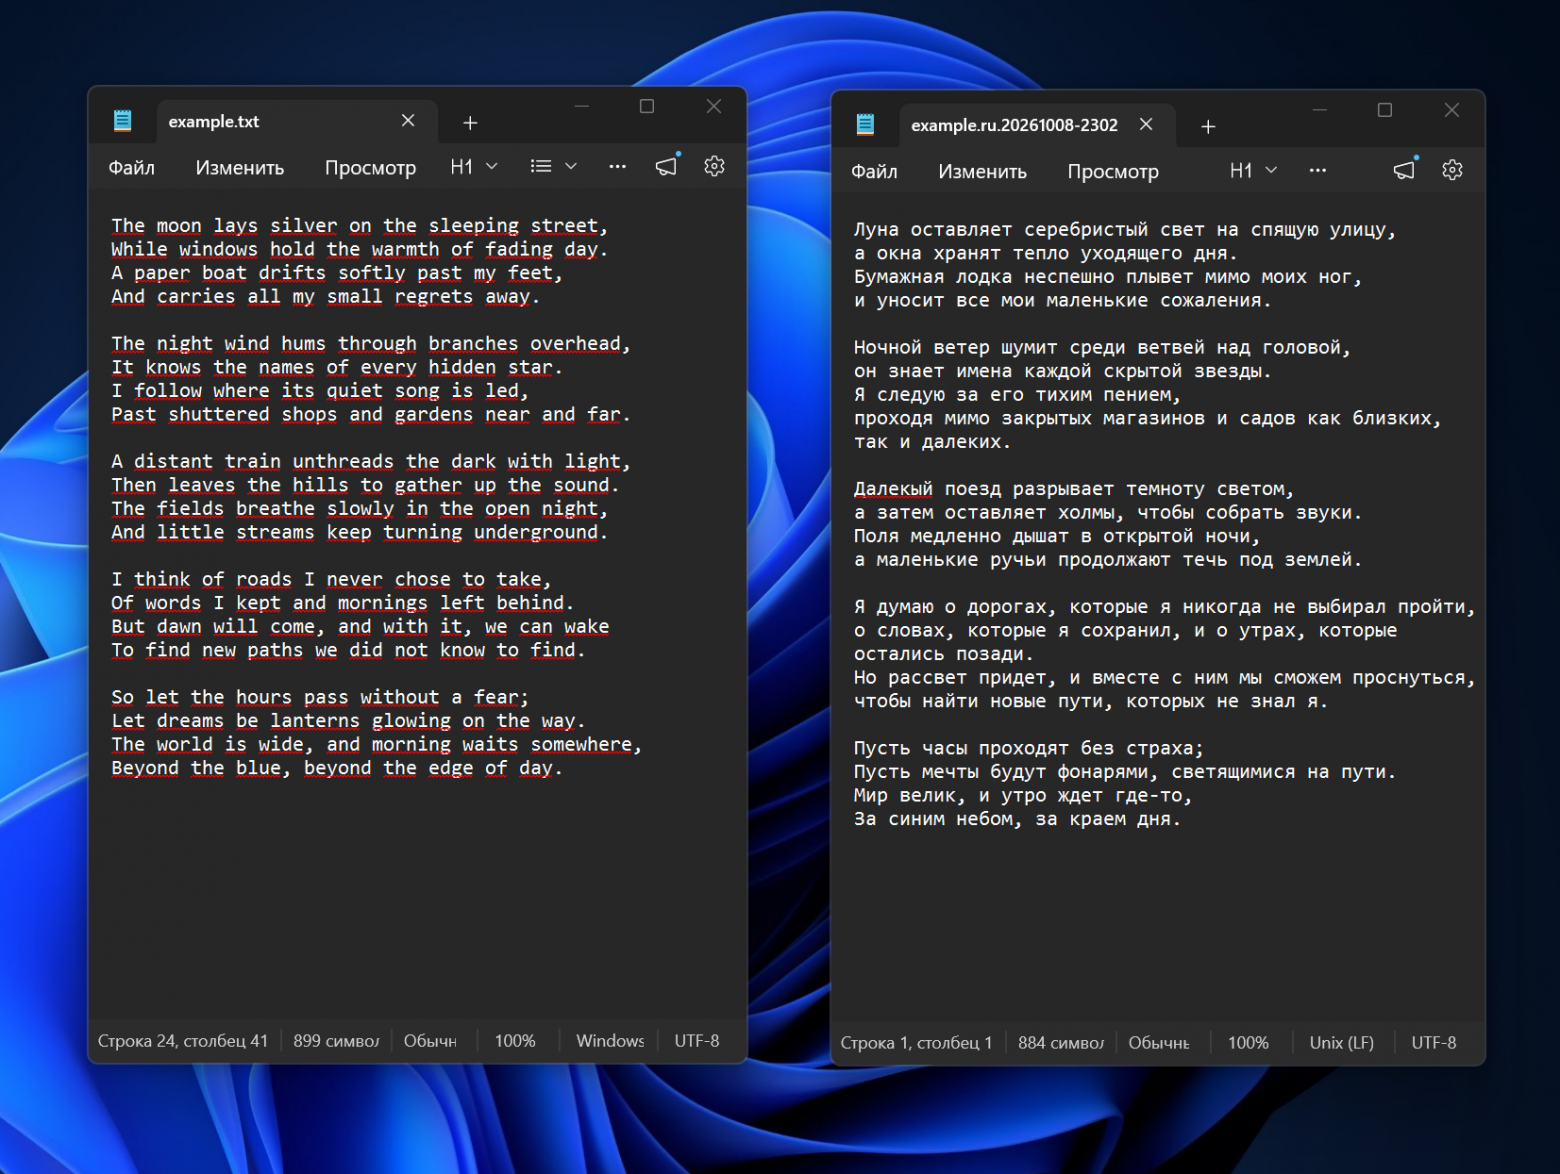
Task: Open the three-dots more menu in example.txt window
Action: click(x=618, y=167)
